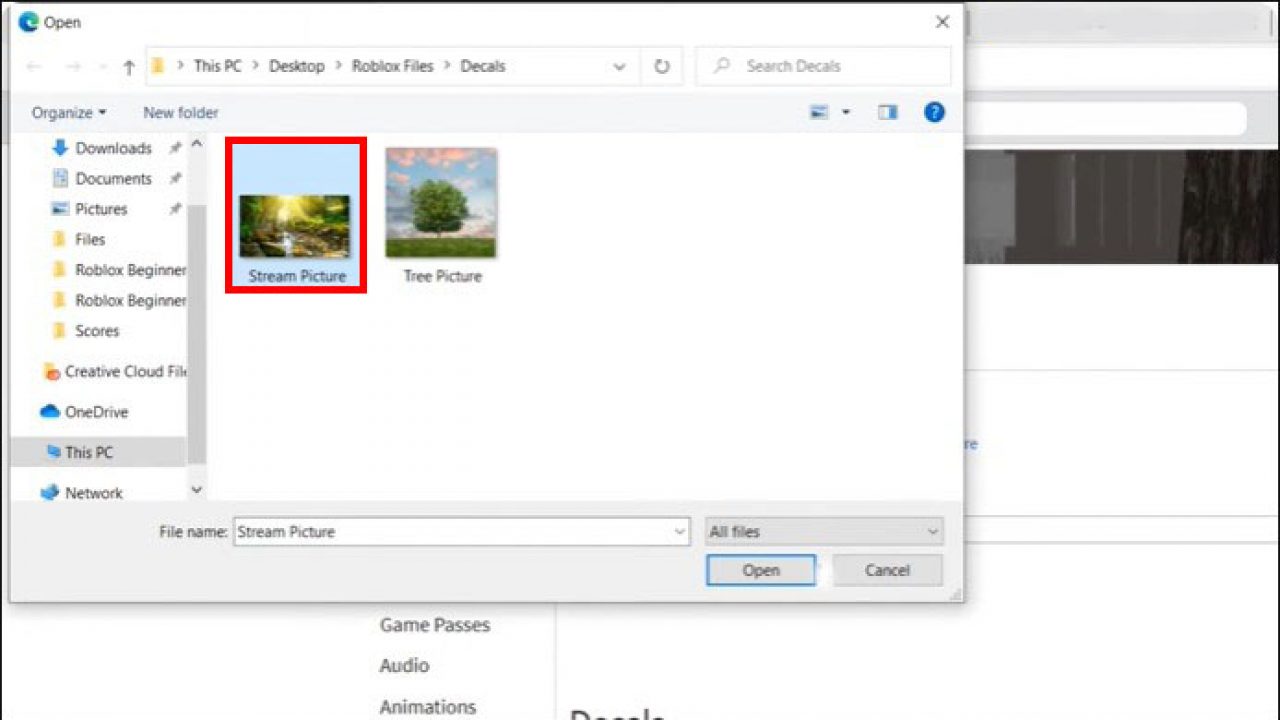Select the Tree Picture thumbnail

coord(440,203)
